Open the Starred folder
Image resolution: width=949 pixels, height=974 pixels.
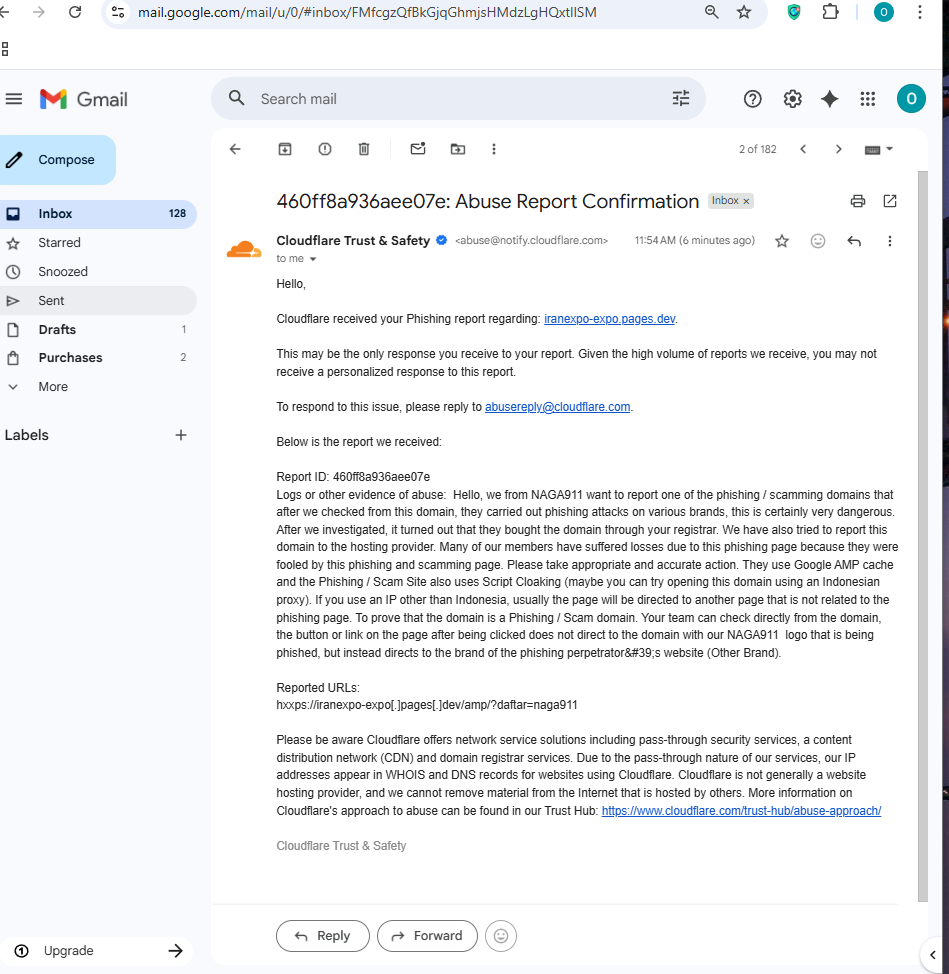click(96, 243)
